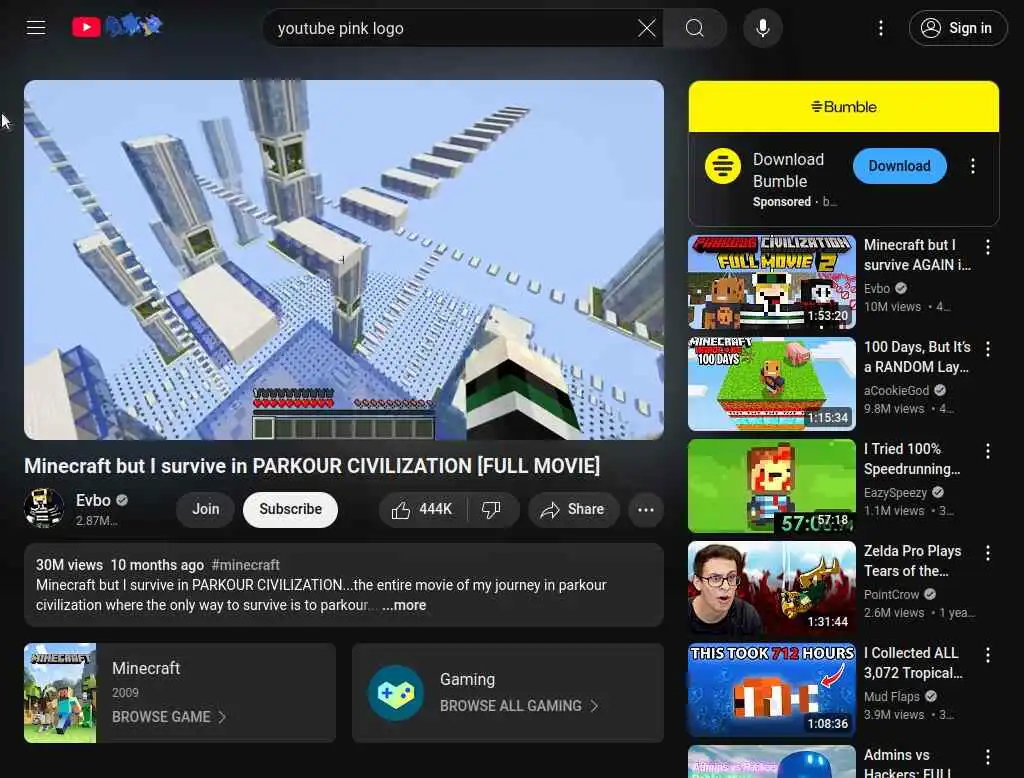The image size is (1024, 778).
Task: Open options for 'Zelda Pro Plays' video
Action: coord(988,553)
